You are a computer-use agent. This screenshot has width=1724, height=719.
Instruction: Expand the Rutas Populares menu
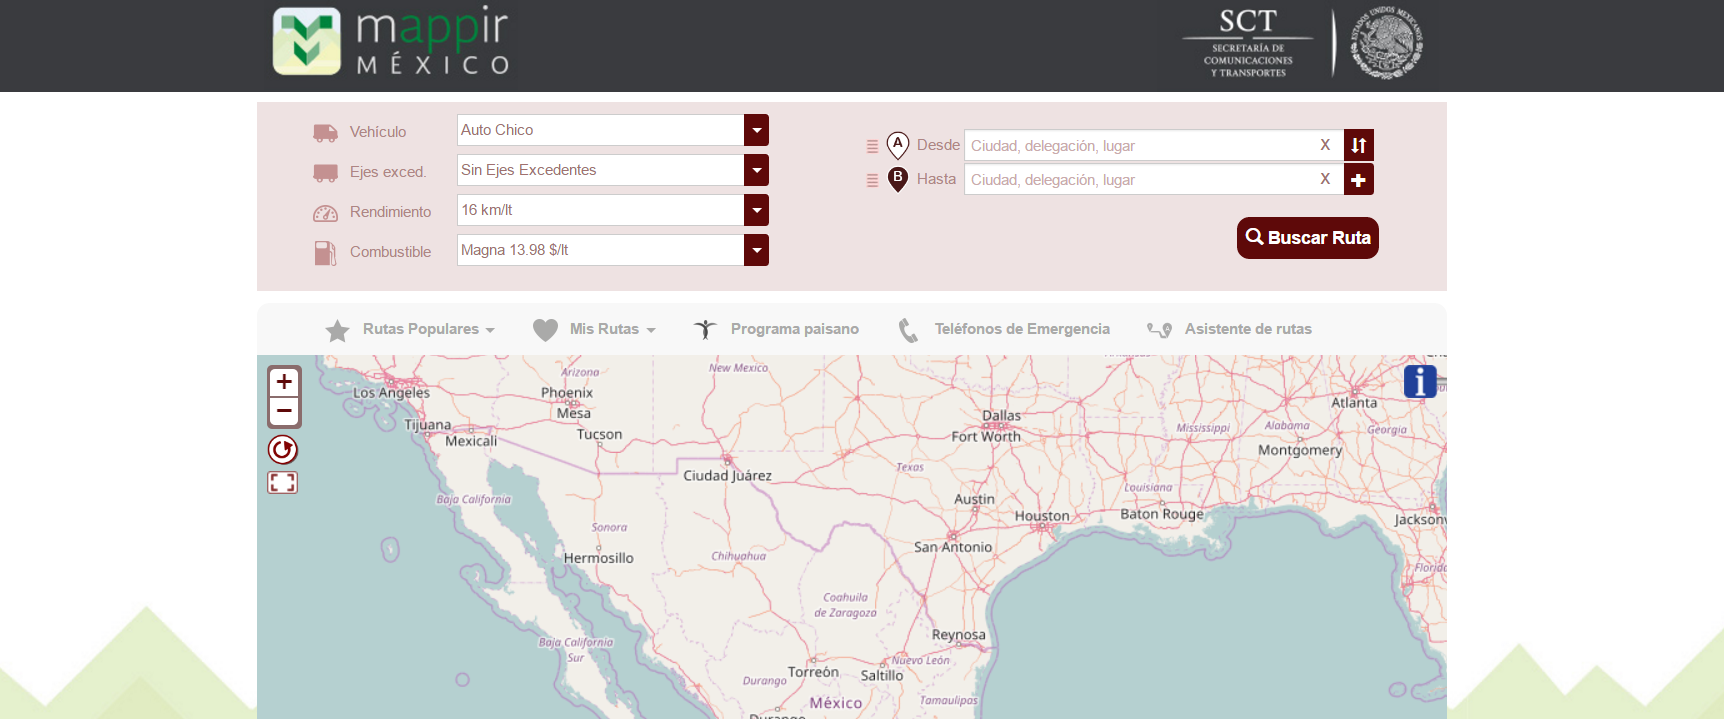pos(428,329)
